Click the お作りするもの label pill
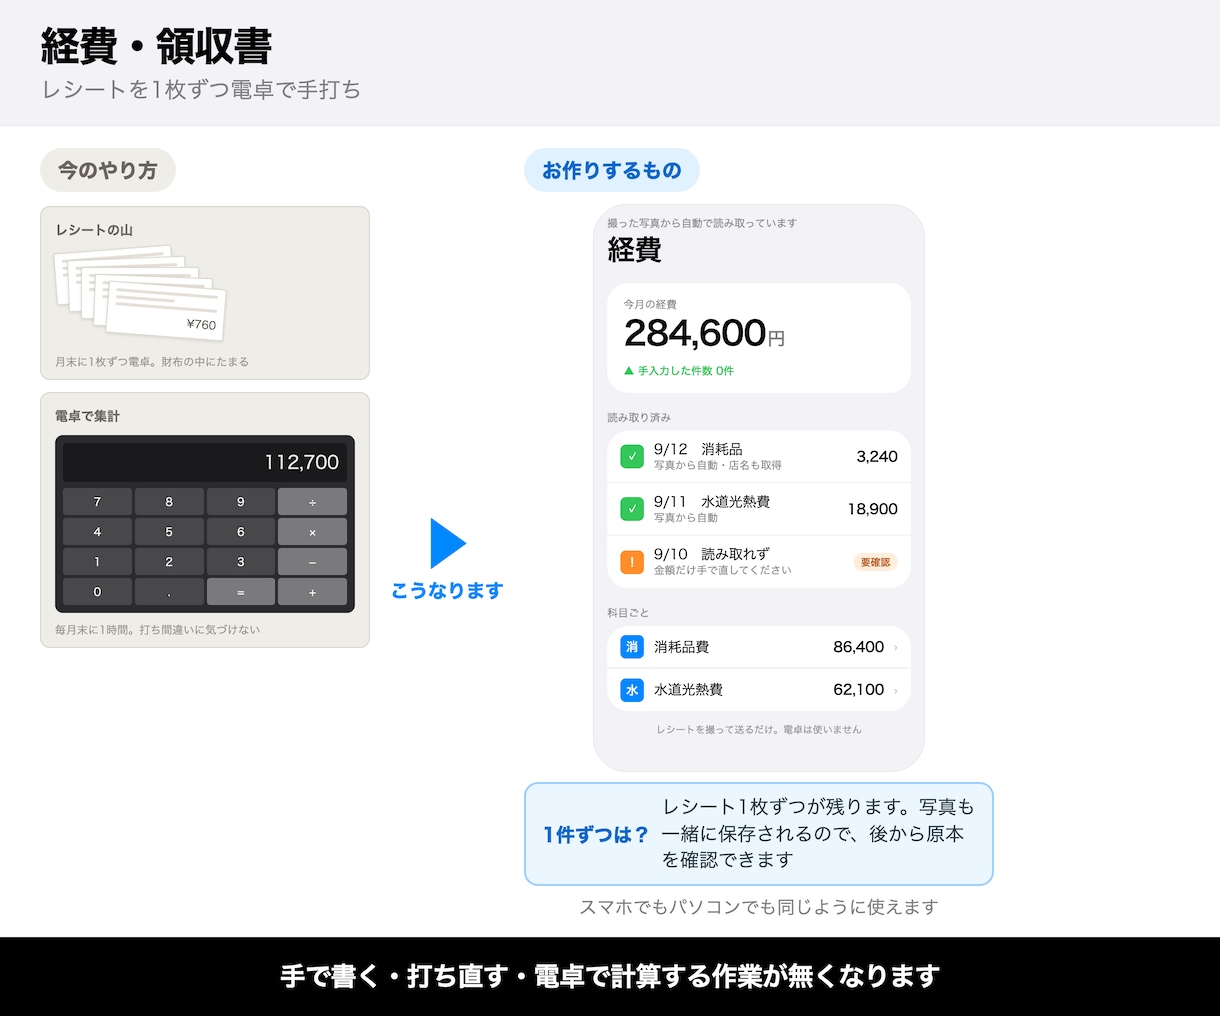1220x1016 pixels. [612, 170]
